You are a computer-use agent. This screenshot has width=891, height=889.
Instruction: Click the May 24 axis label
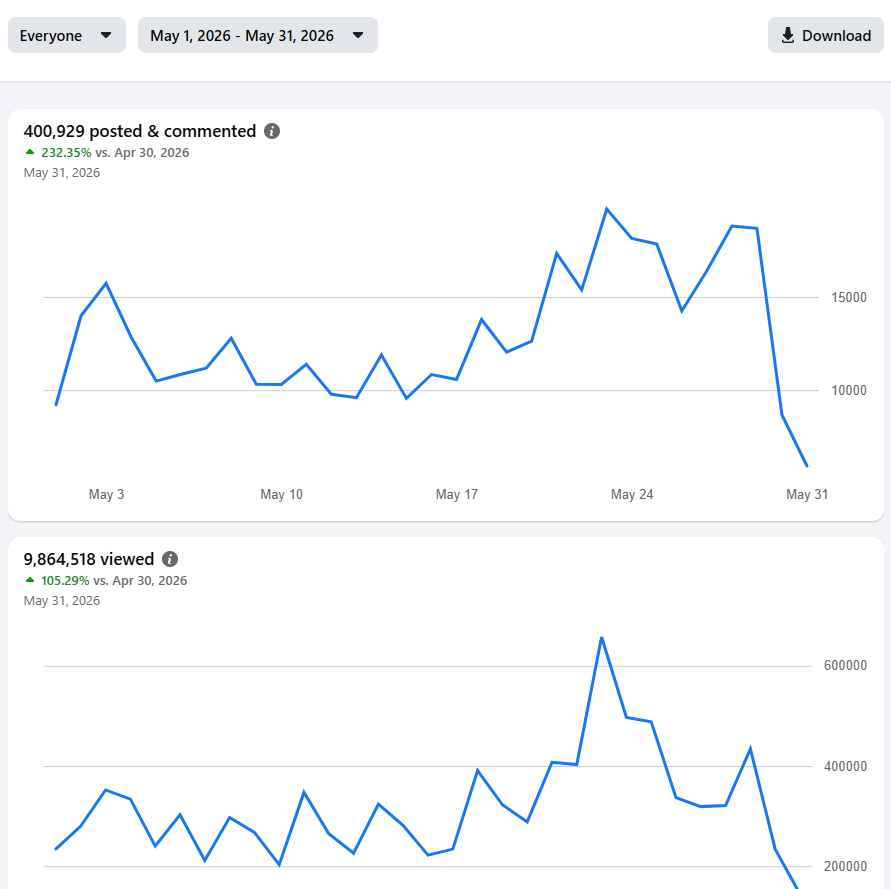632,495
